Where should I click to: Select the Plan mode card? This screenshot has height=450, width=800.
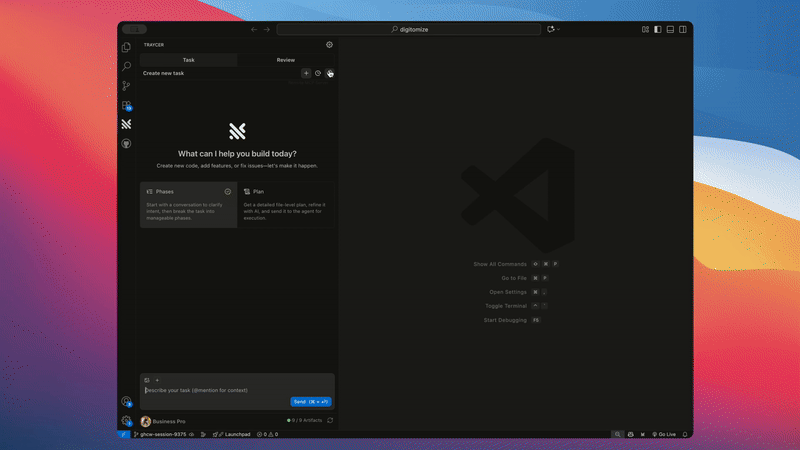click(286, 205)
